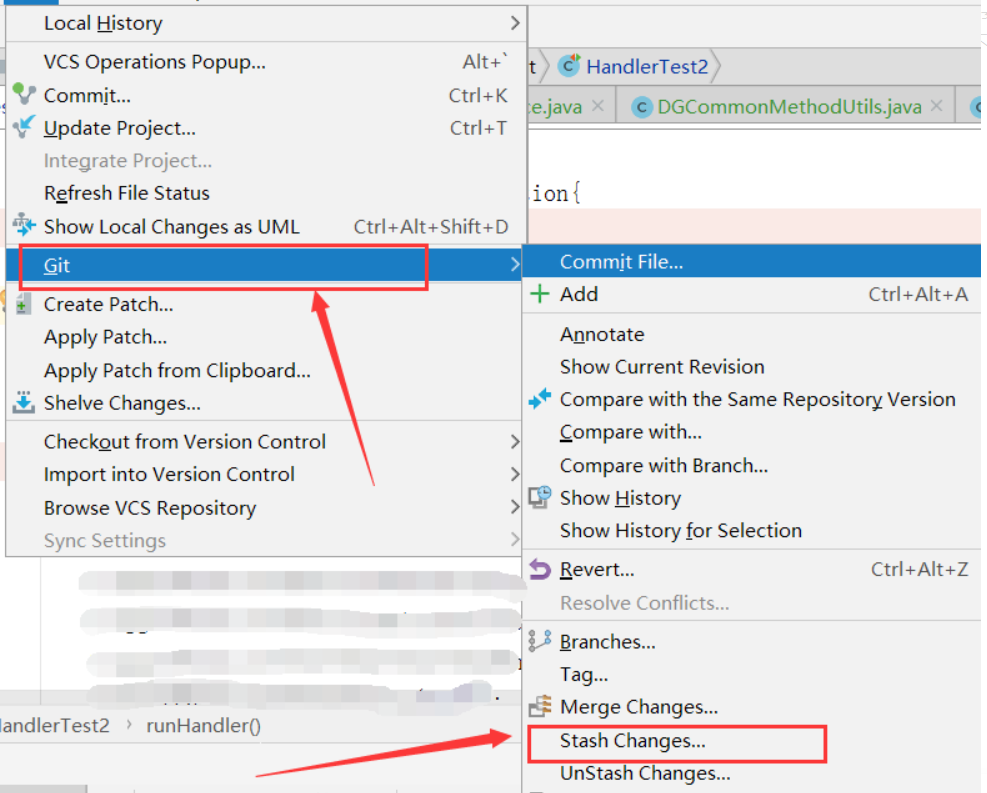This screenshot has width=987, height=793.
Task: Click the Merge Changes icon
Action: (540, 706)
